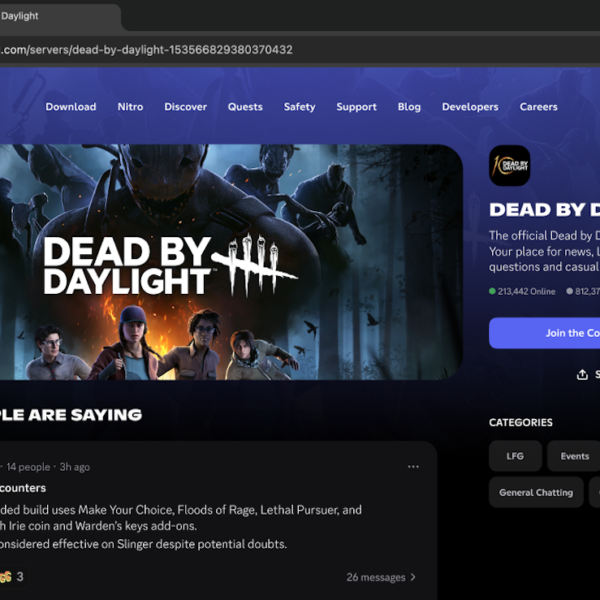Open the Blog link
Screen dimensions: 600x600
pos(409,107)
